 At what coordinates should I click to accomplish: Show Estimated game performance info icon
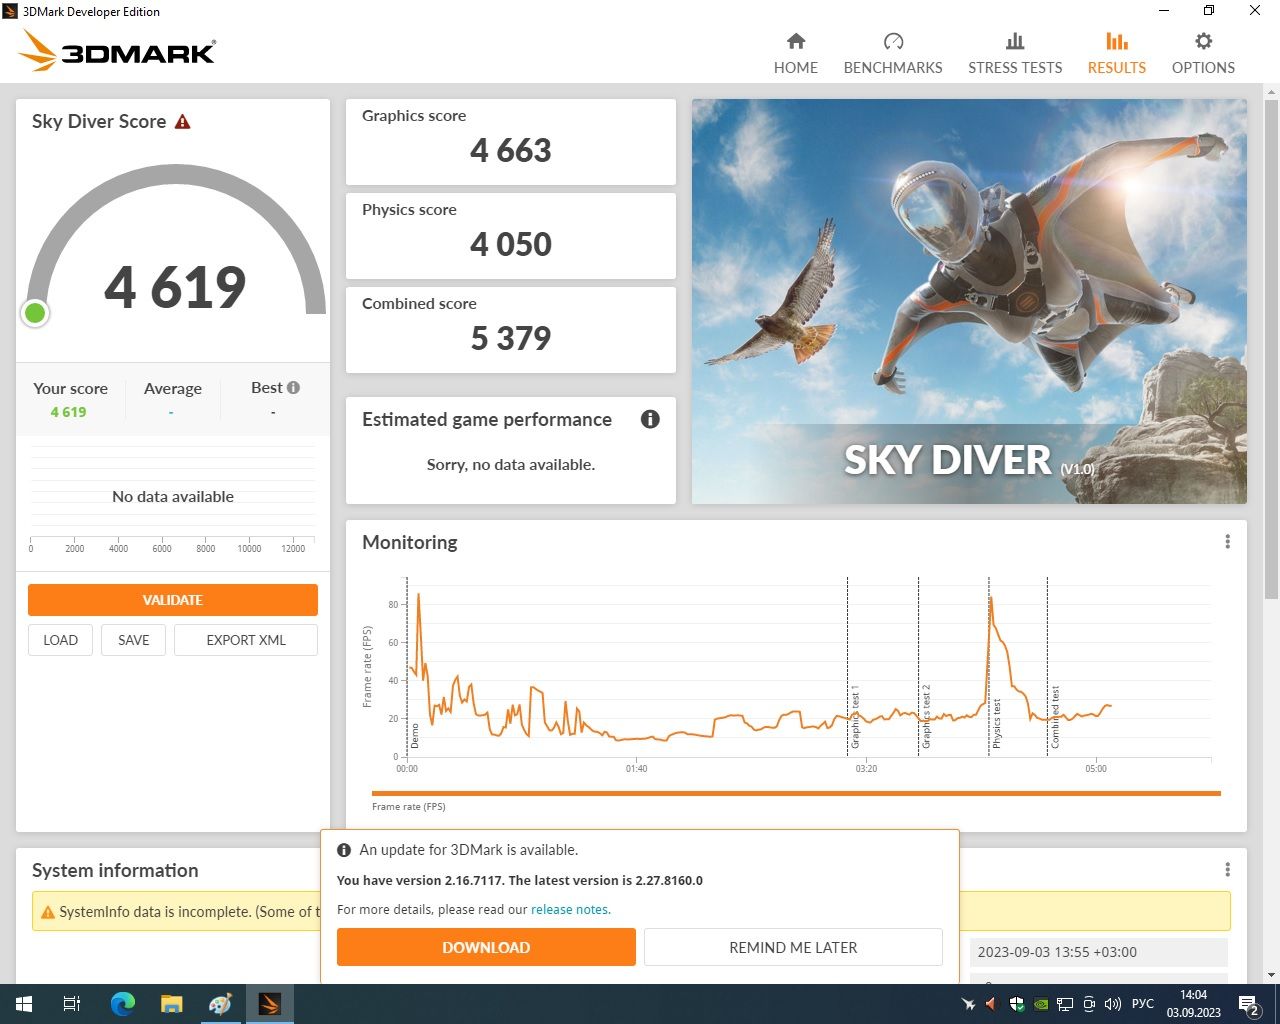pyautogui.click(x=650, y=419)
